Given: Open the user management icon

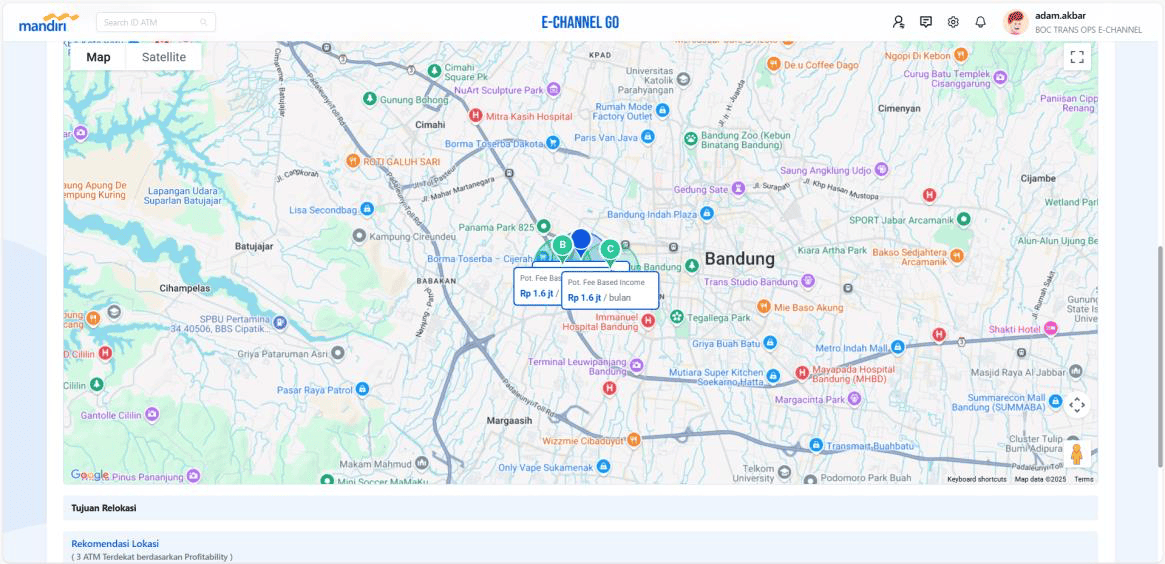Looking at the screenshot, I should pyautogui.click(x=898, y=22).
